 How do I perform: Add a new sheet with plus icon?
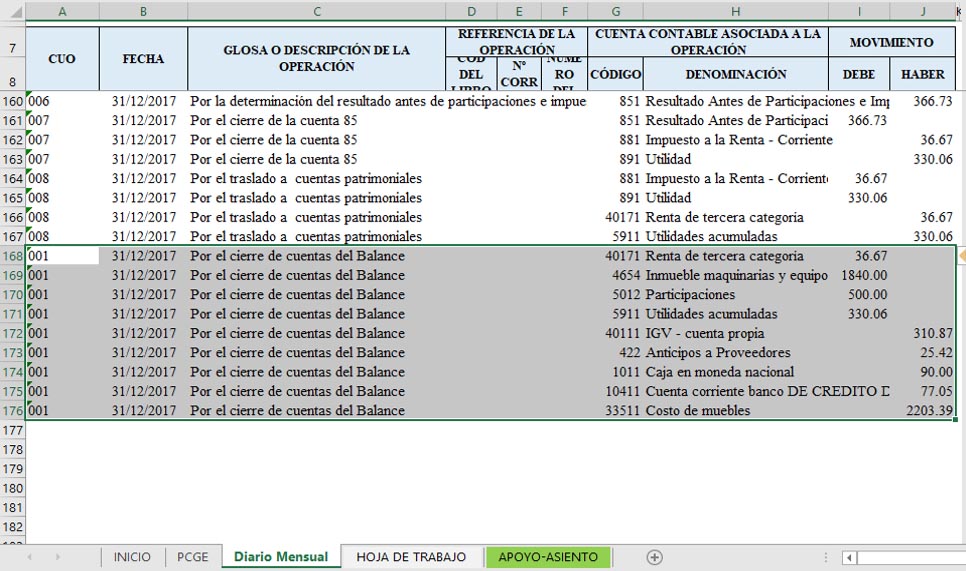point(655,557)
